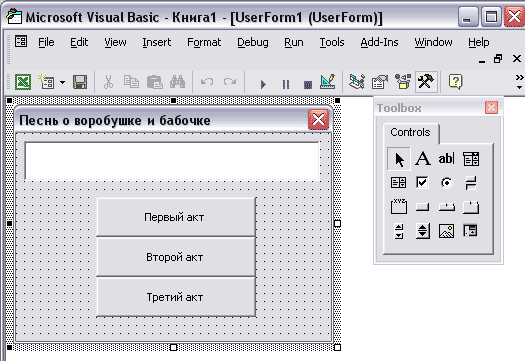Switch to the Controls tab in Toolbox
This screenshot has height=361, width=525.
point(410,132)
